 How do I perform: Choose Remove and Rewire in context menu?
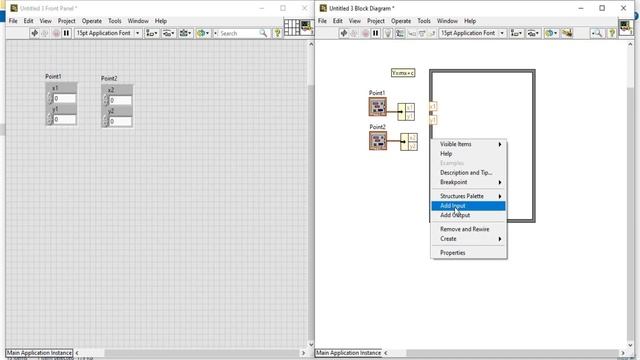pyautogui.click(x=469, y=229)
